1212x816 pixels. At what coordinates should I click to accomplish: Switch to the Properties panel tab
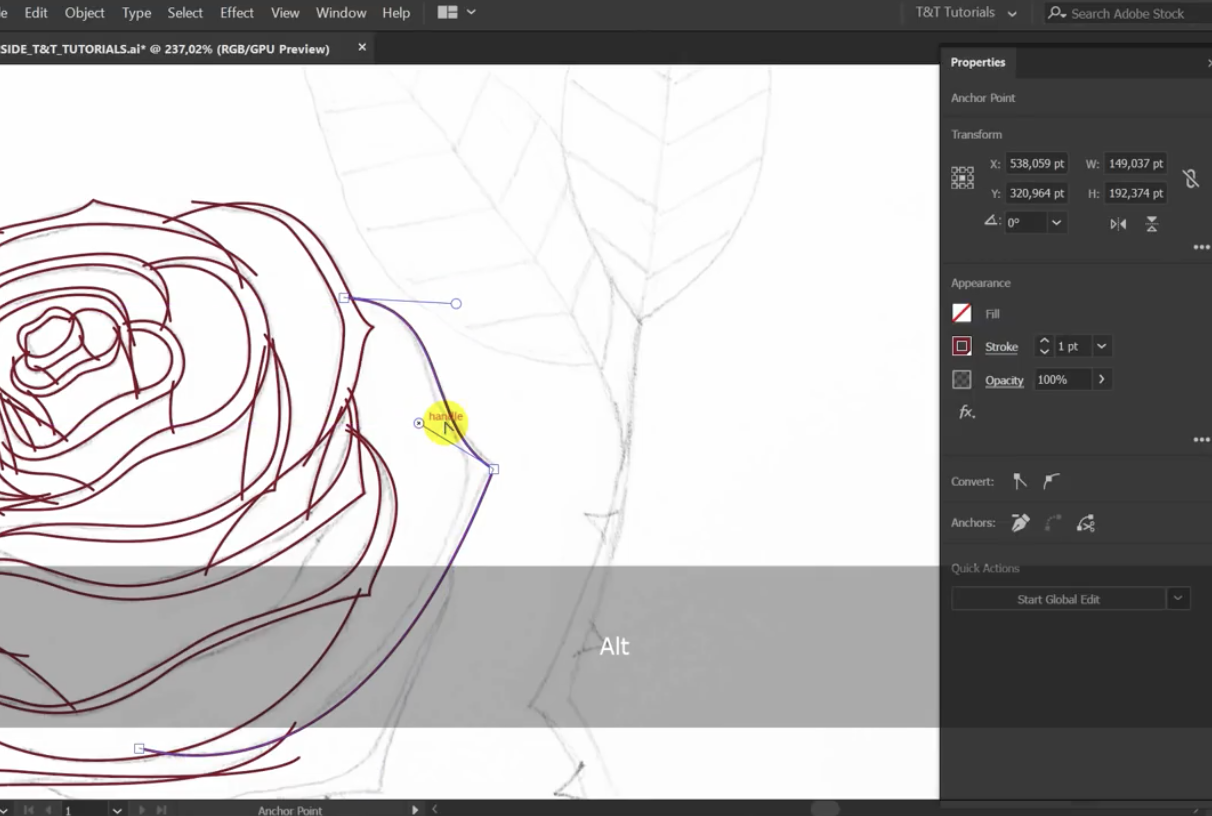[x=977, y=62]
